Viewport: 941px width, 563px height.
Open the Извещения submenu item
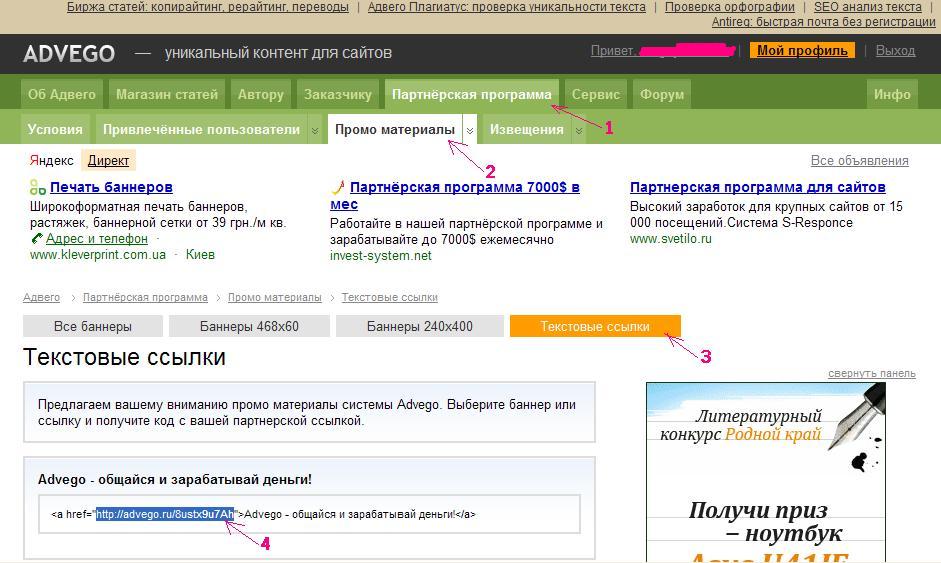coord(527,129)
